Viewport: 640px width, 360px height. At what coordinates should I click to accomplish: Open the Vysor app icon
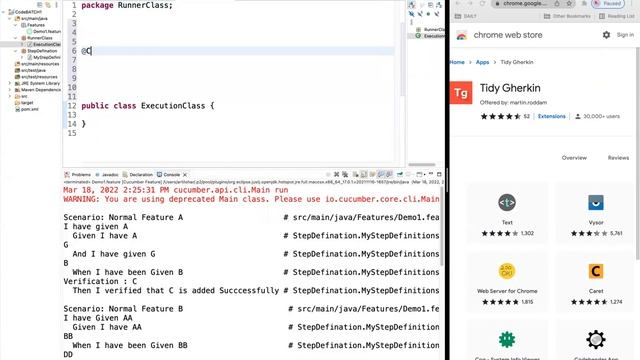pos(596,202)
